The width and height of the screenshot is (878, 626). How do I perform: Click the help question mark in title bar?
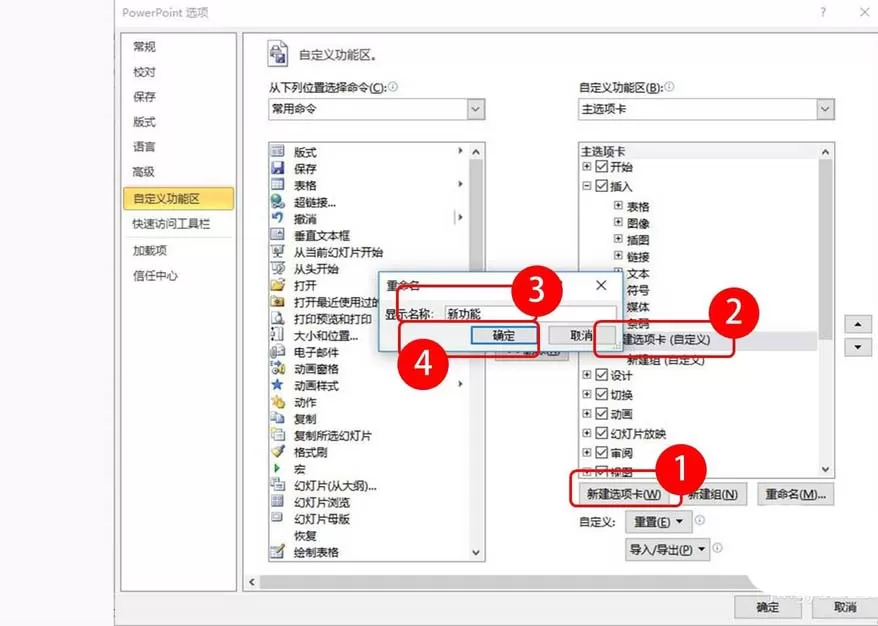tap(823, 12)
